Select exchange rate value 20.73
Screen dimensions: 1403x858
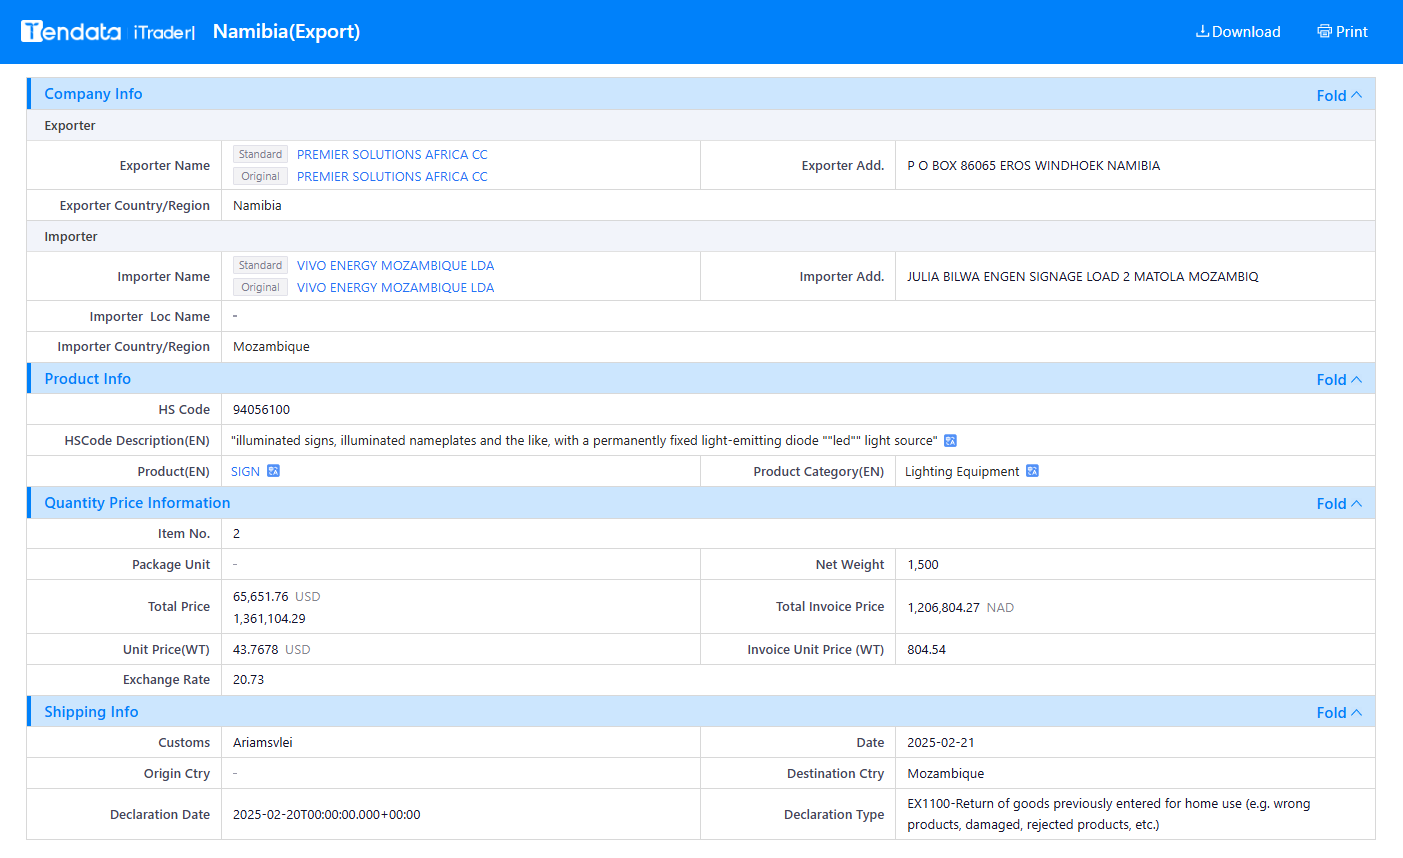(x=248, y=679)
